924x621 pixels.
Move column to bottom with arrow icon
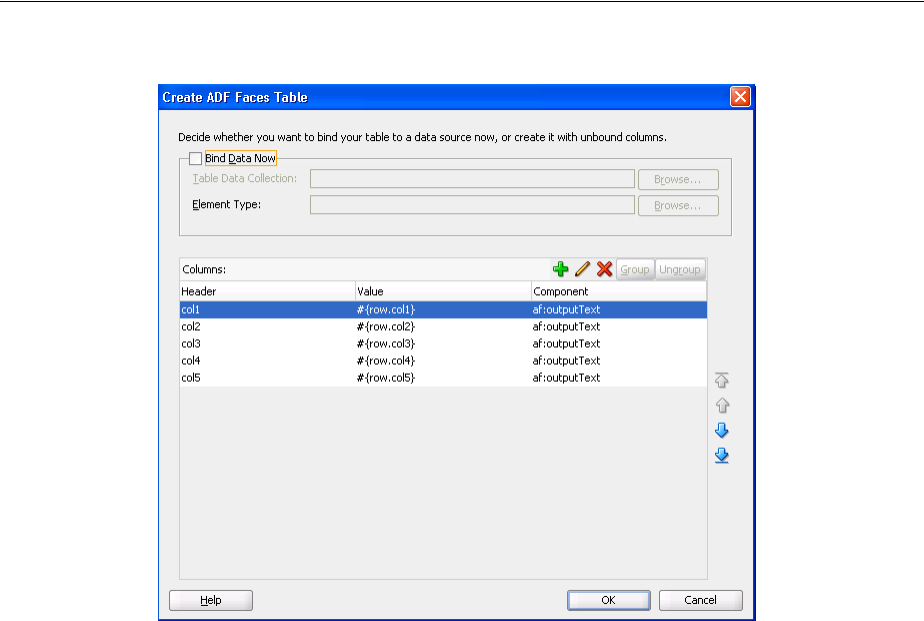point(722,455)
